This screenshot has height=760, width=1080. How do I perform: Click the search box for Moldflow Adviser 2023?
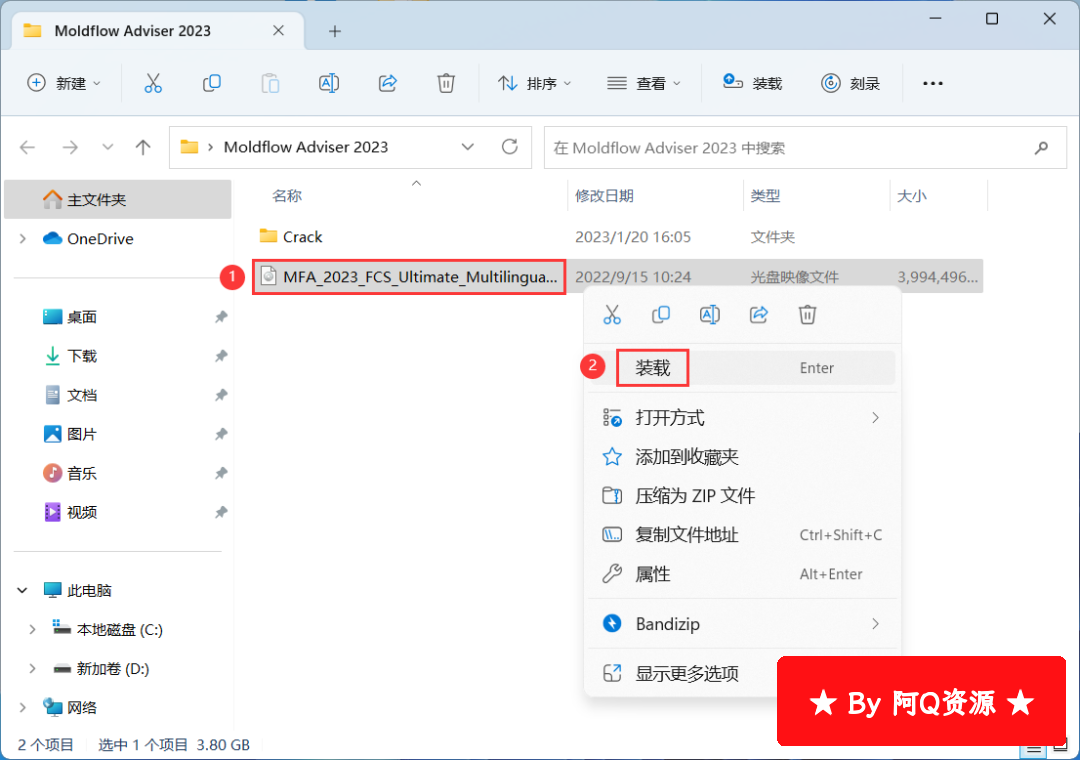[805, 147]
